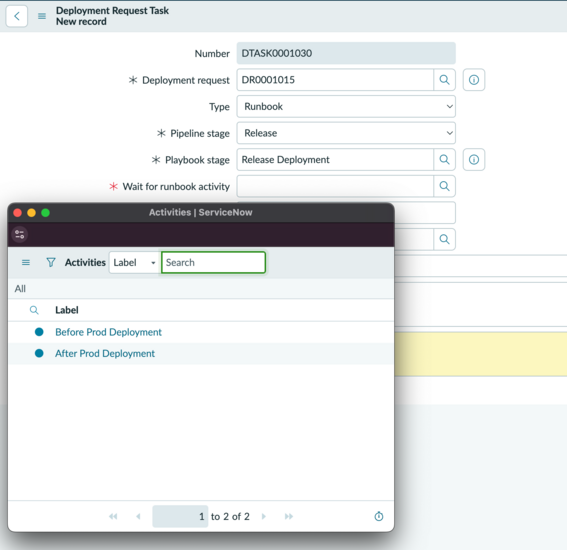Click the column search magnifier icon
This screenshot has height=550, width=567.
coord(34,310)
